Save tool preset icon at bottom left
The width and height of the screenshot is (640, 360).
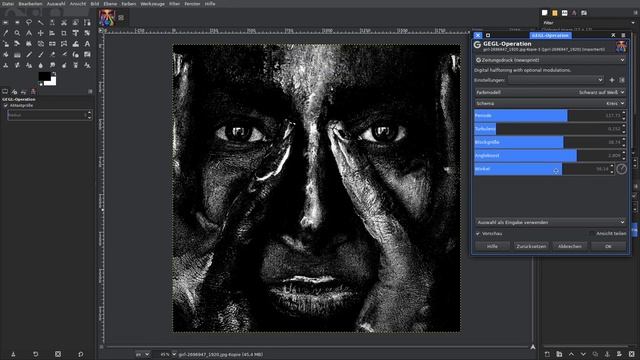13,354
